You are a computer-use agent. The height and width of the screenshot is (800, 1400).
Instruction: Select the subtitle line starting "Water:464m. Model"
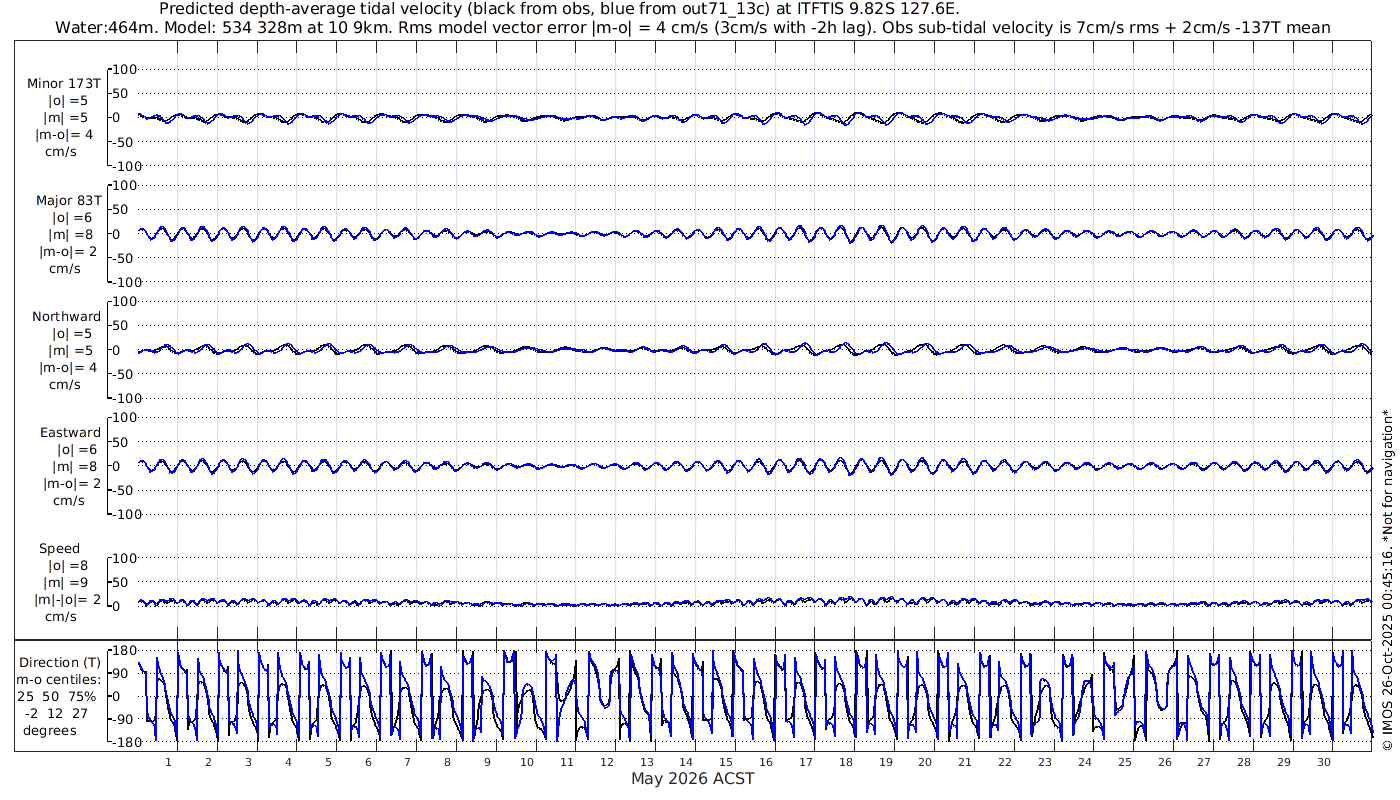695,27
